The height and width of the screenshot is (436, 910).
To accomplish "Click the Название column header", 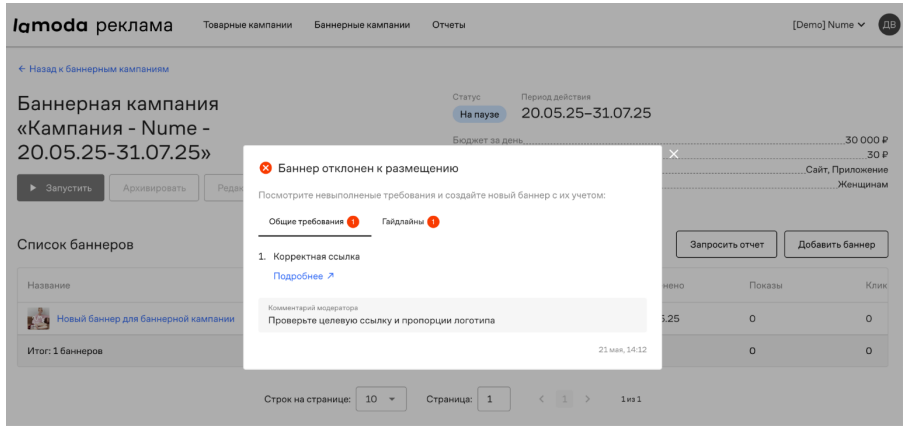I will tap(49, 286).
